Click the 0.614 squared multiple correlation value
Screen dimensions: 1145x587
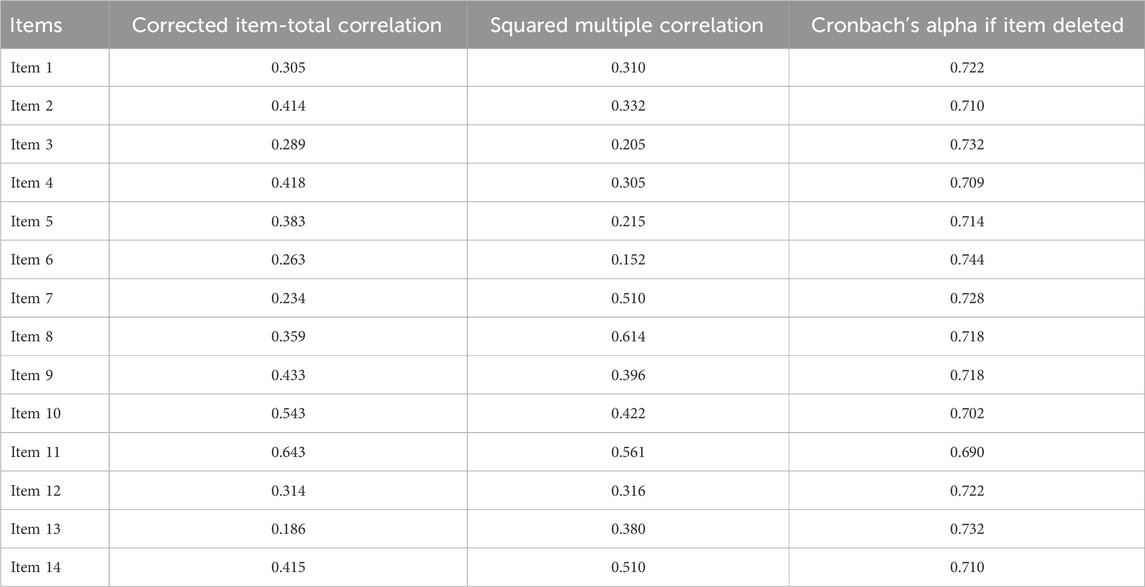tap(628, 337)
